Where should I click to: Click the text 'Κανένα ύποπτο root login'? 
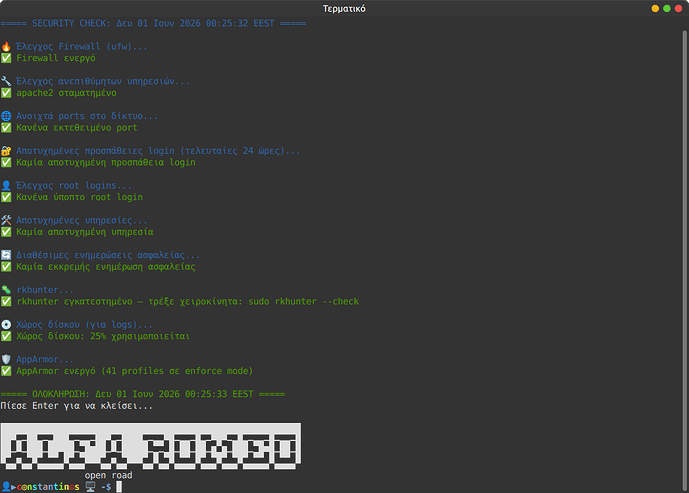[x=80, y=197]
